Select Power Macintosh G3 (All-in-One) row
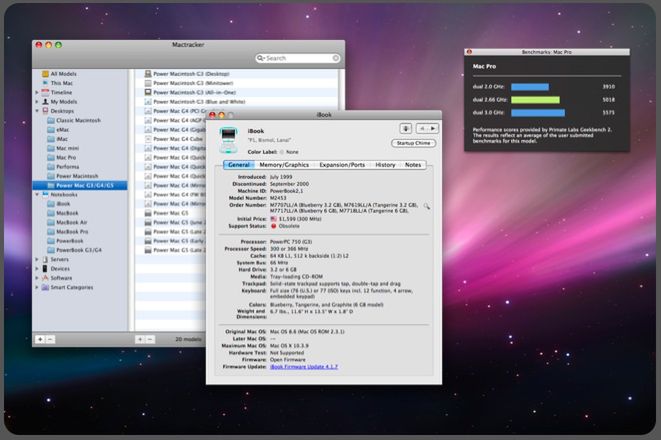Image resolution: width=661 pixels, height=440 pixels. (236, 92)
